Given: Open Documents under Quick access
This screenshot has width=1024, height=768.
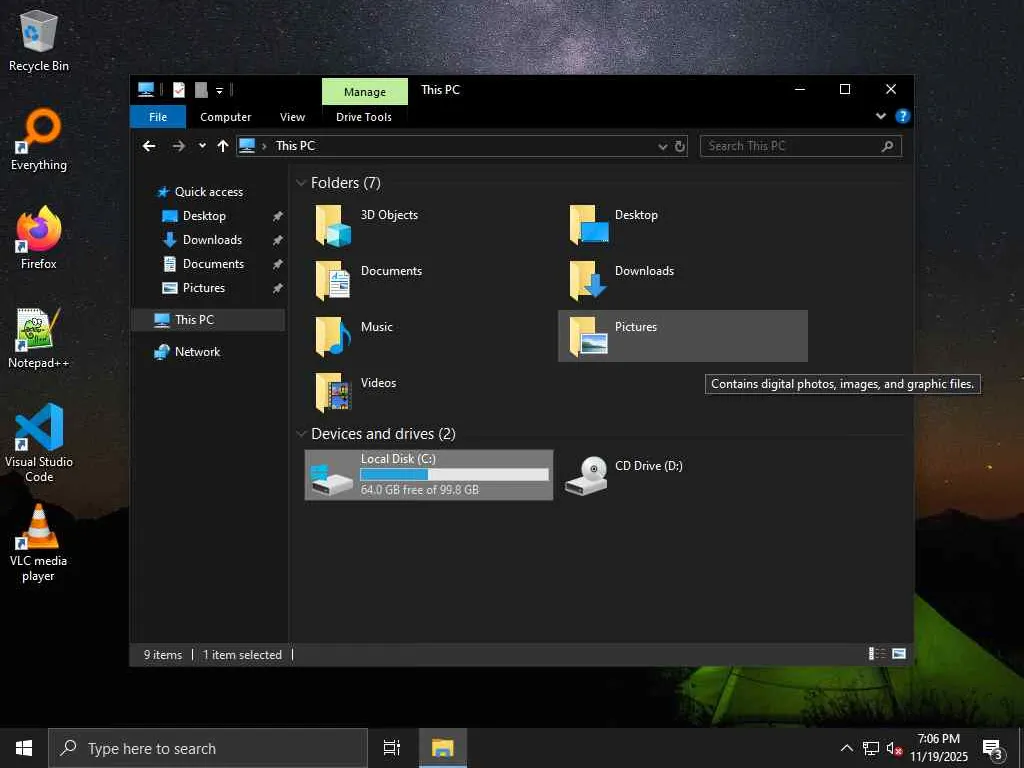Looking at the screenshot, I should (213, 264).
